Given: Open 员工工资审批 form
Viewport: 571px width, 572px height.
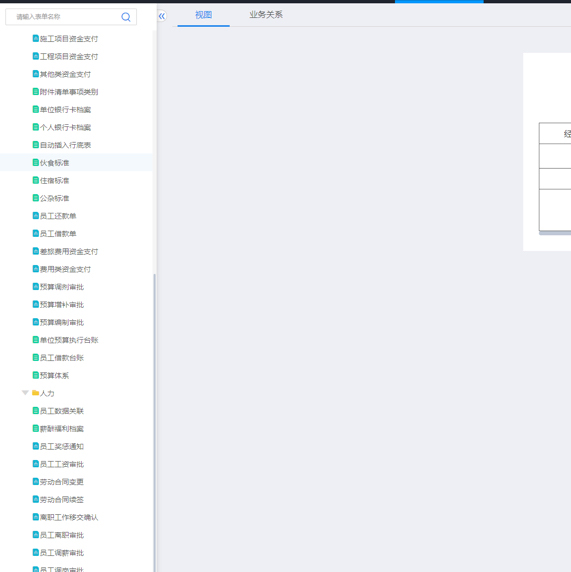Looking at the screenshot, I should click(x=62, y=464).
